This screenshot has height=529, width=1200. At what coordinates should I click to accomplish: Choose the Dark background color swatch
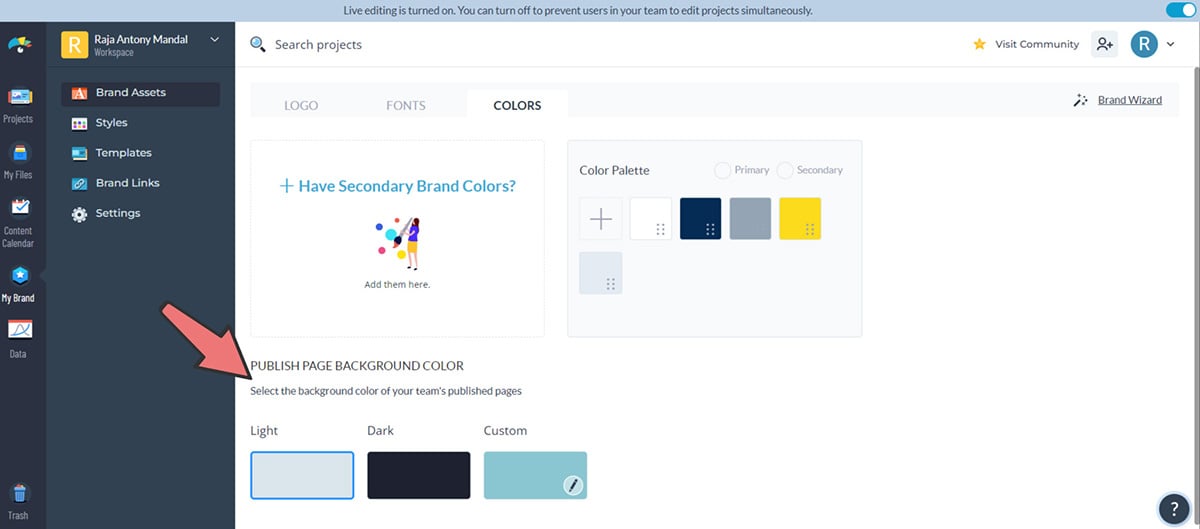(x=418, y=475)
